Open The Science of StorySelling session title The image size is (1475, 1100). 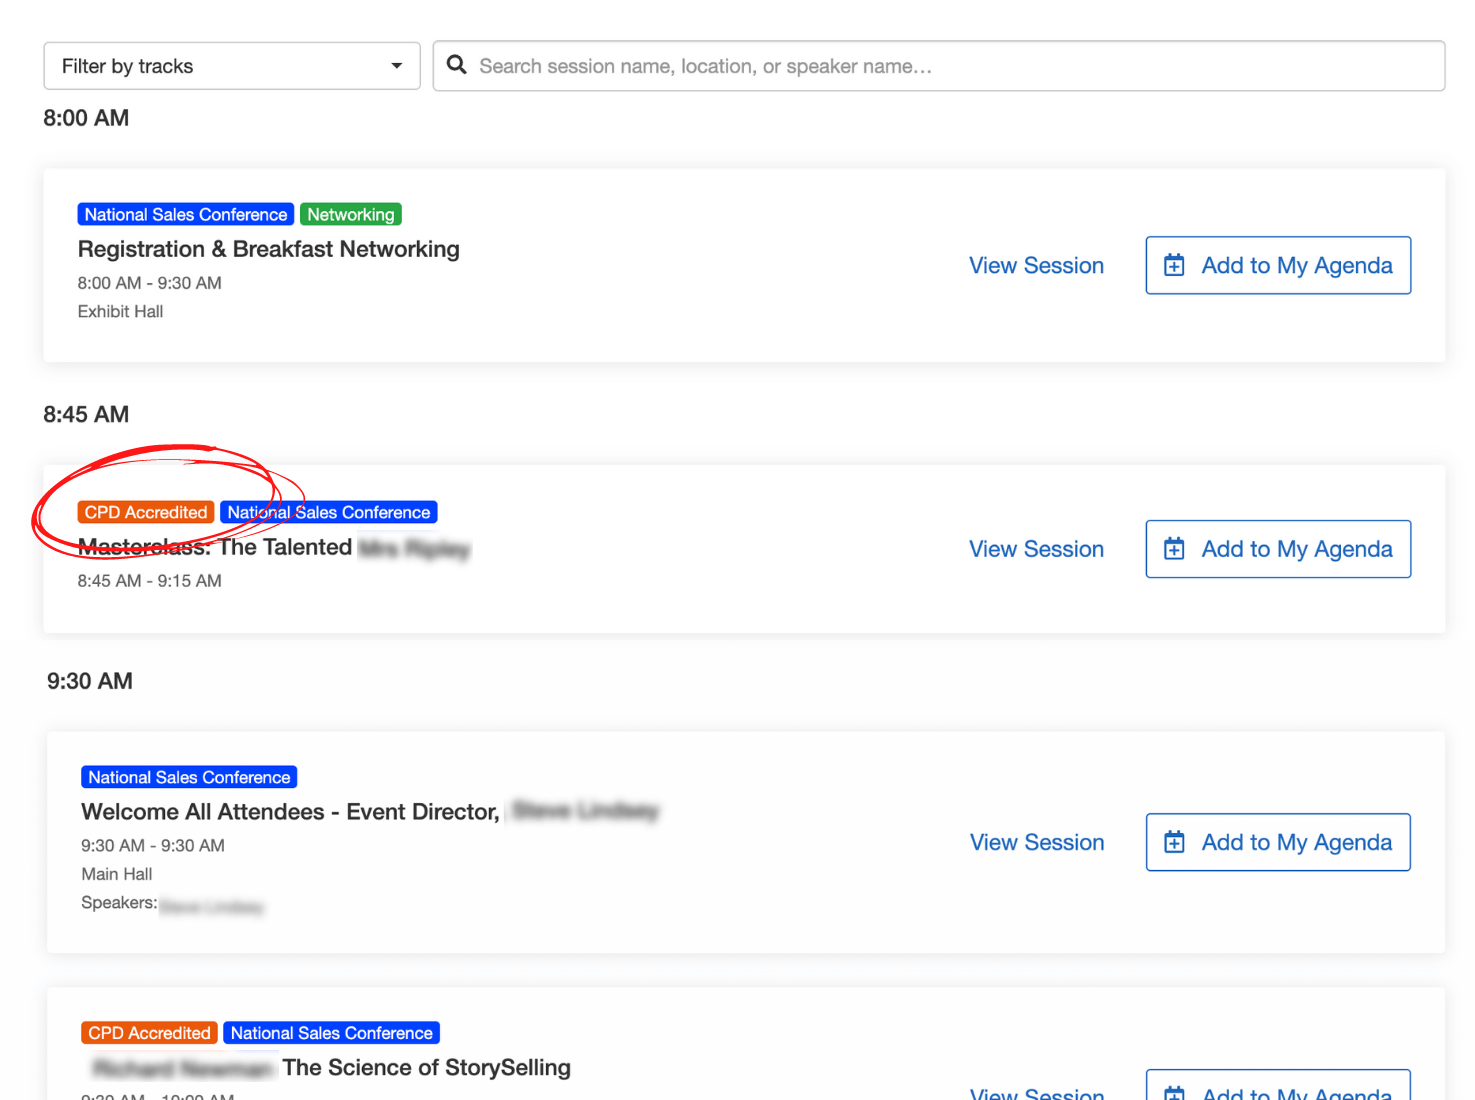pos(426,1068)
